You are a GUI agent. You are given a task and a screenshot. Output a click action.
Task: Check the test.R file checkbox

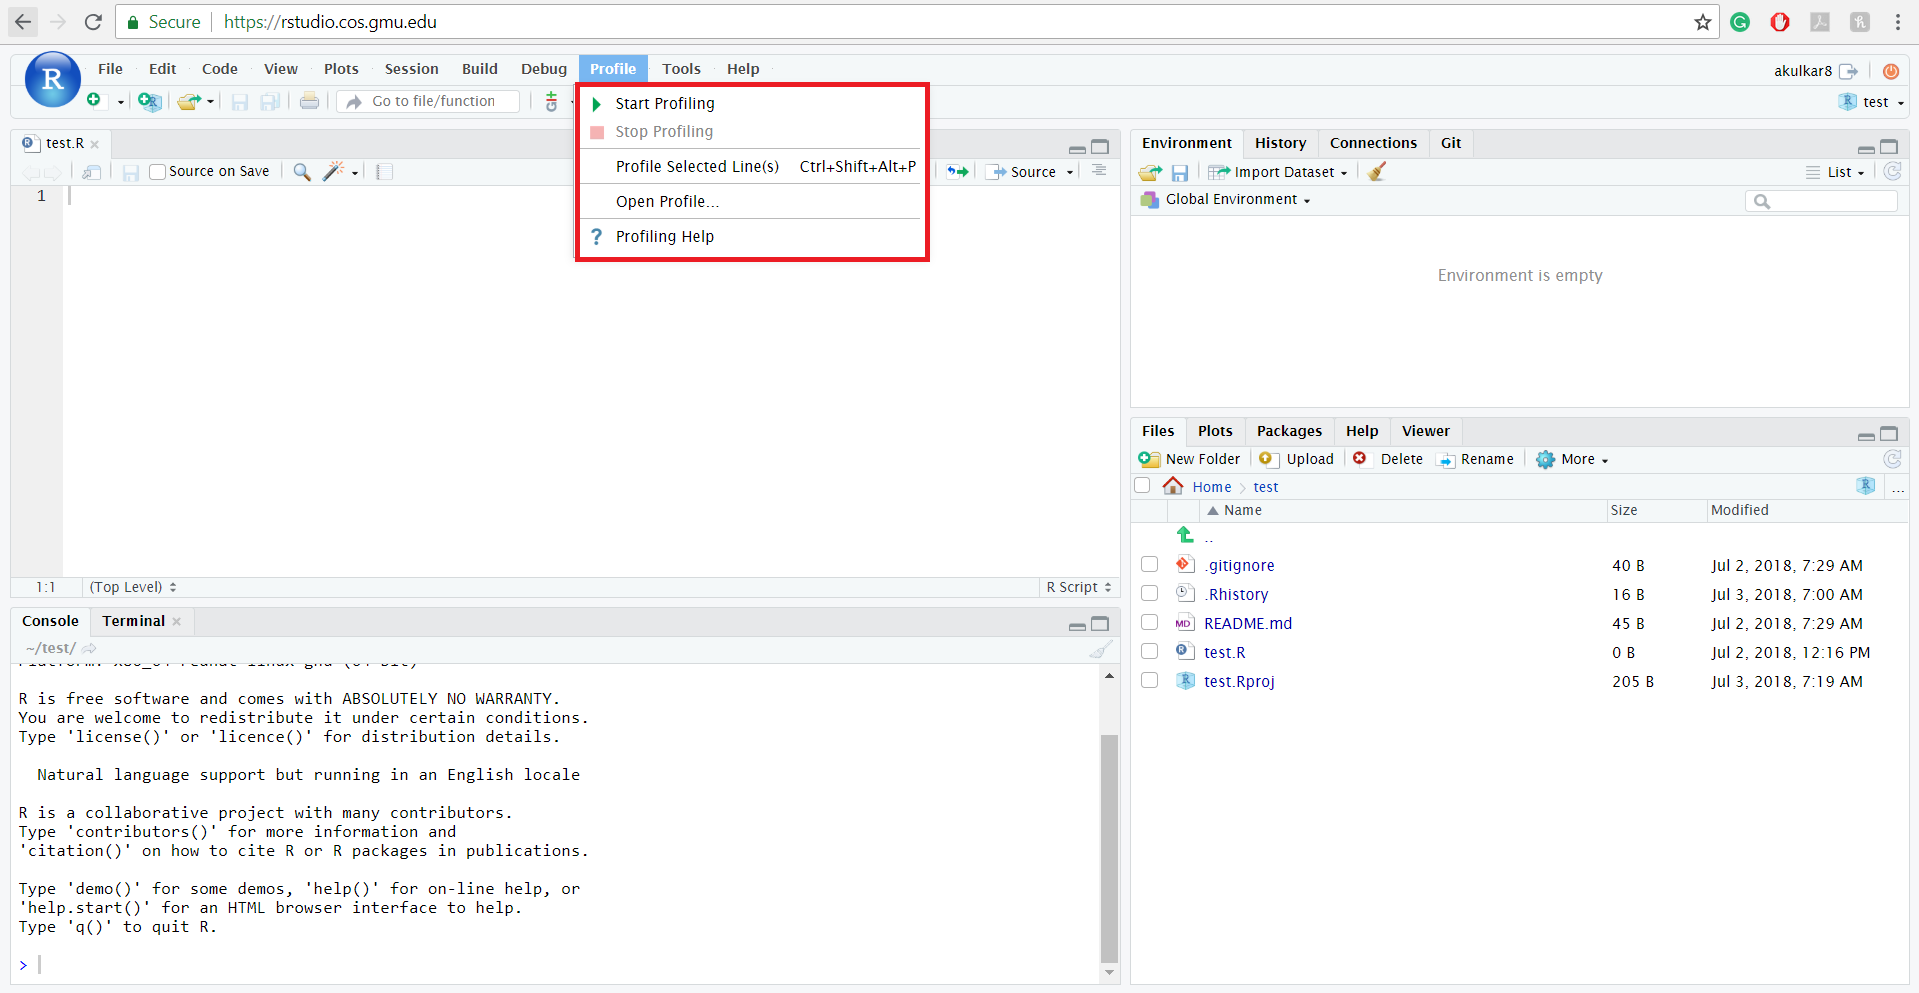click(1150, 652)
